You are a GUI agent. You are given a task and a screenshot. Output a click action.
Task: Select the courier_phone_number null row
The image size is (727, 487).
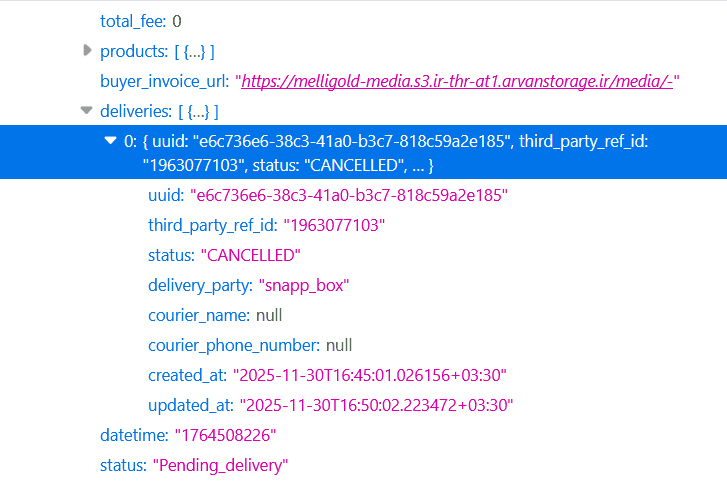click(250, 345)
